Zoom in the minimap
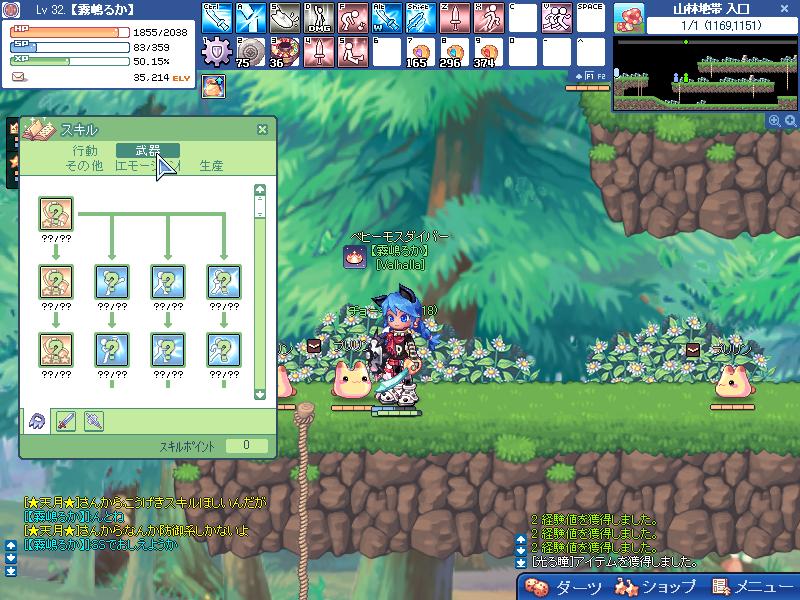Image resolution: width=800 pixels, height=600 pixels. [x=774, y=120]
